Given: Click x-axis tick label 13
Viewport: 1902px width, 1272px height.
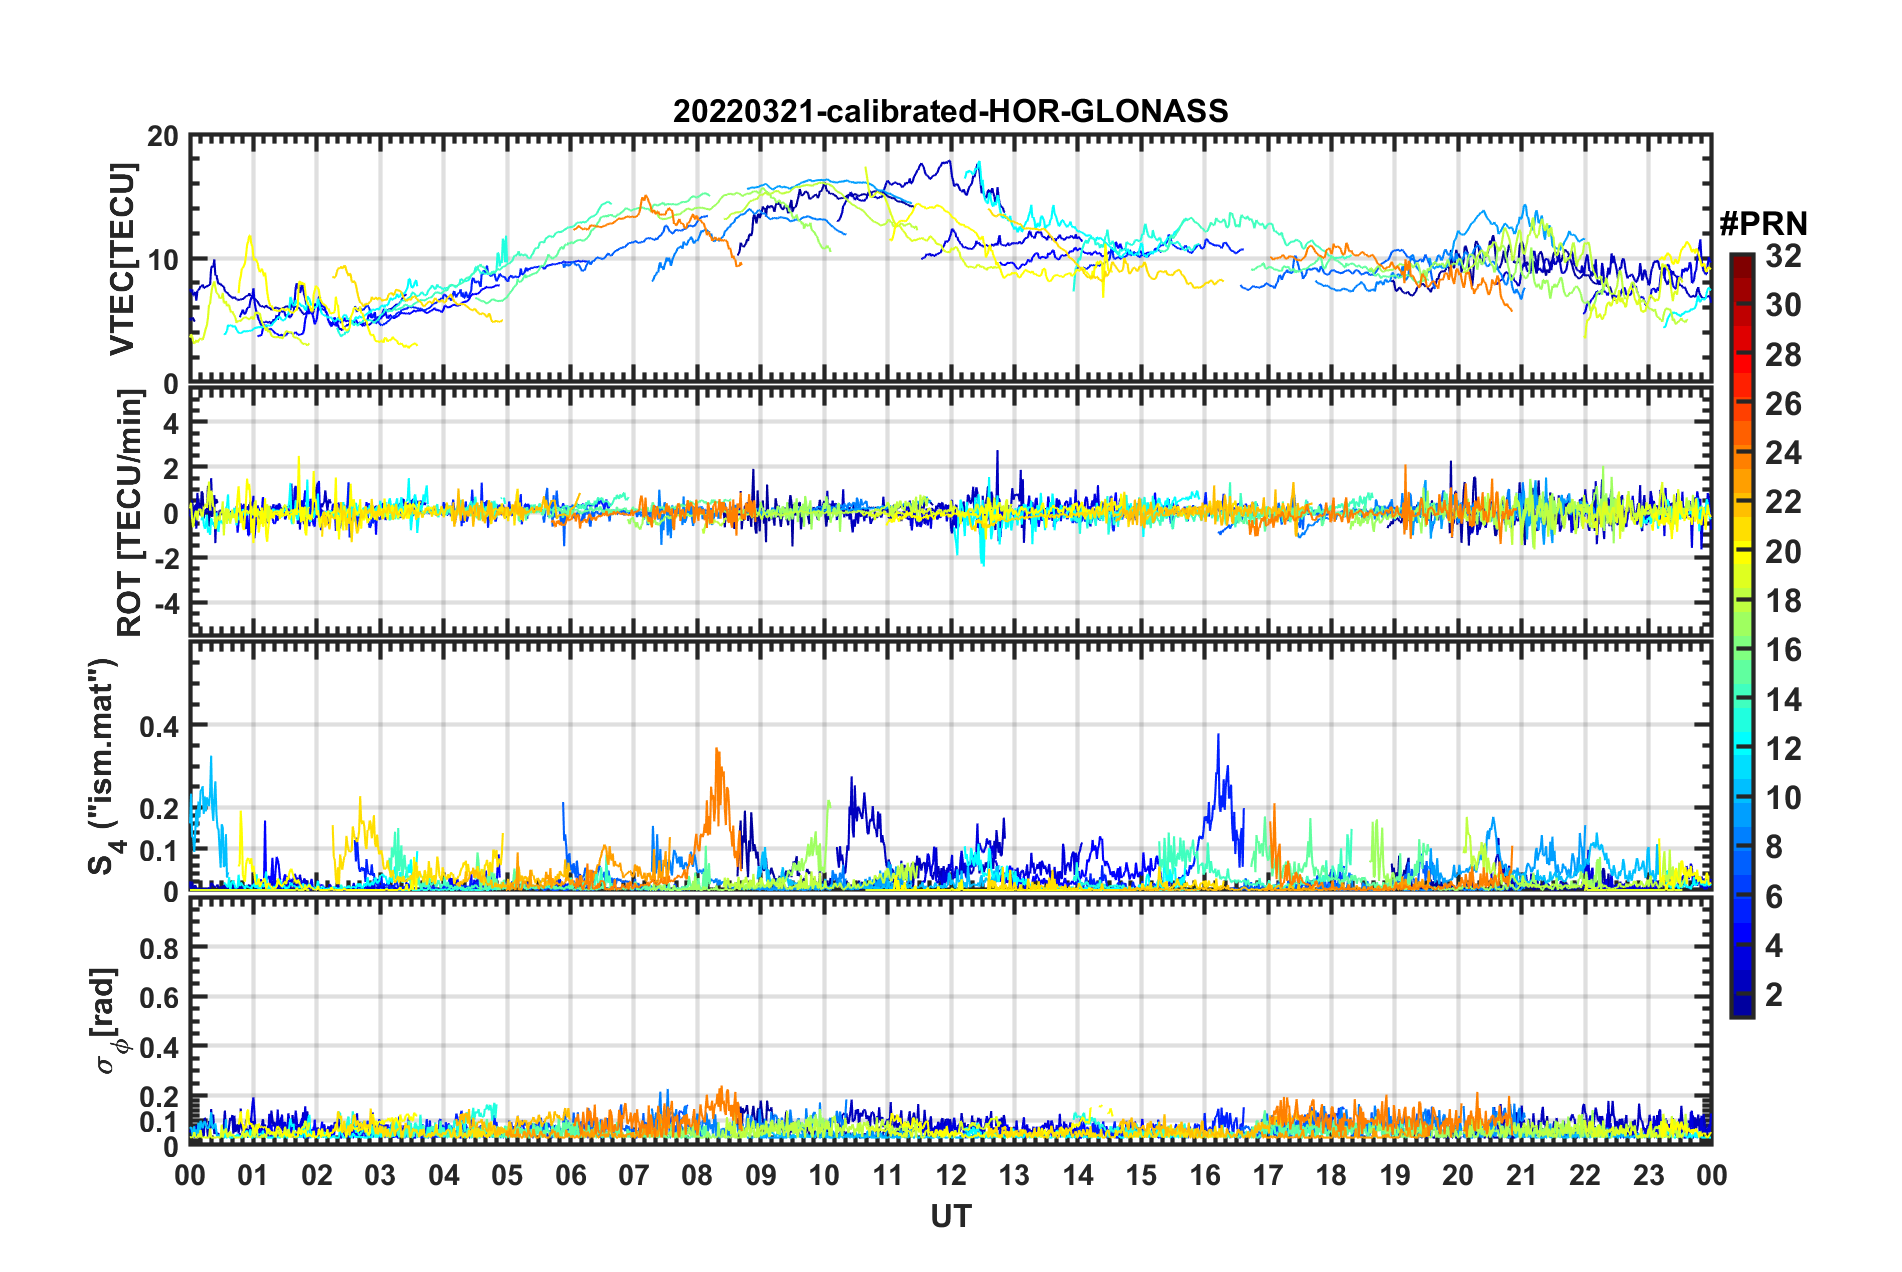Looking at the screenshot, I should 1014,1175.
